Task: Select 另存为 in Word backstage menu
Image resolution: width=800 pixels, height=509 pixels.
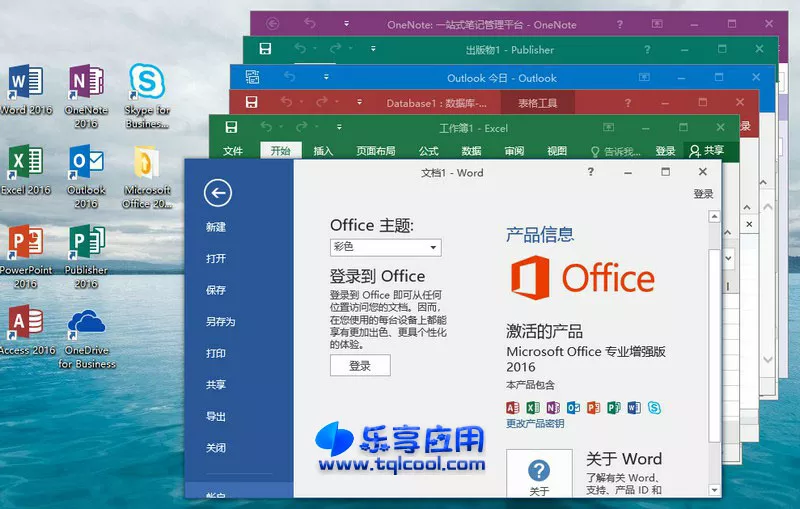Action: click(x=220, y=322)
